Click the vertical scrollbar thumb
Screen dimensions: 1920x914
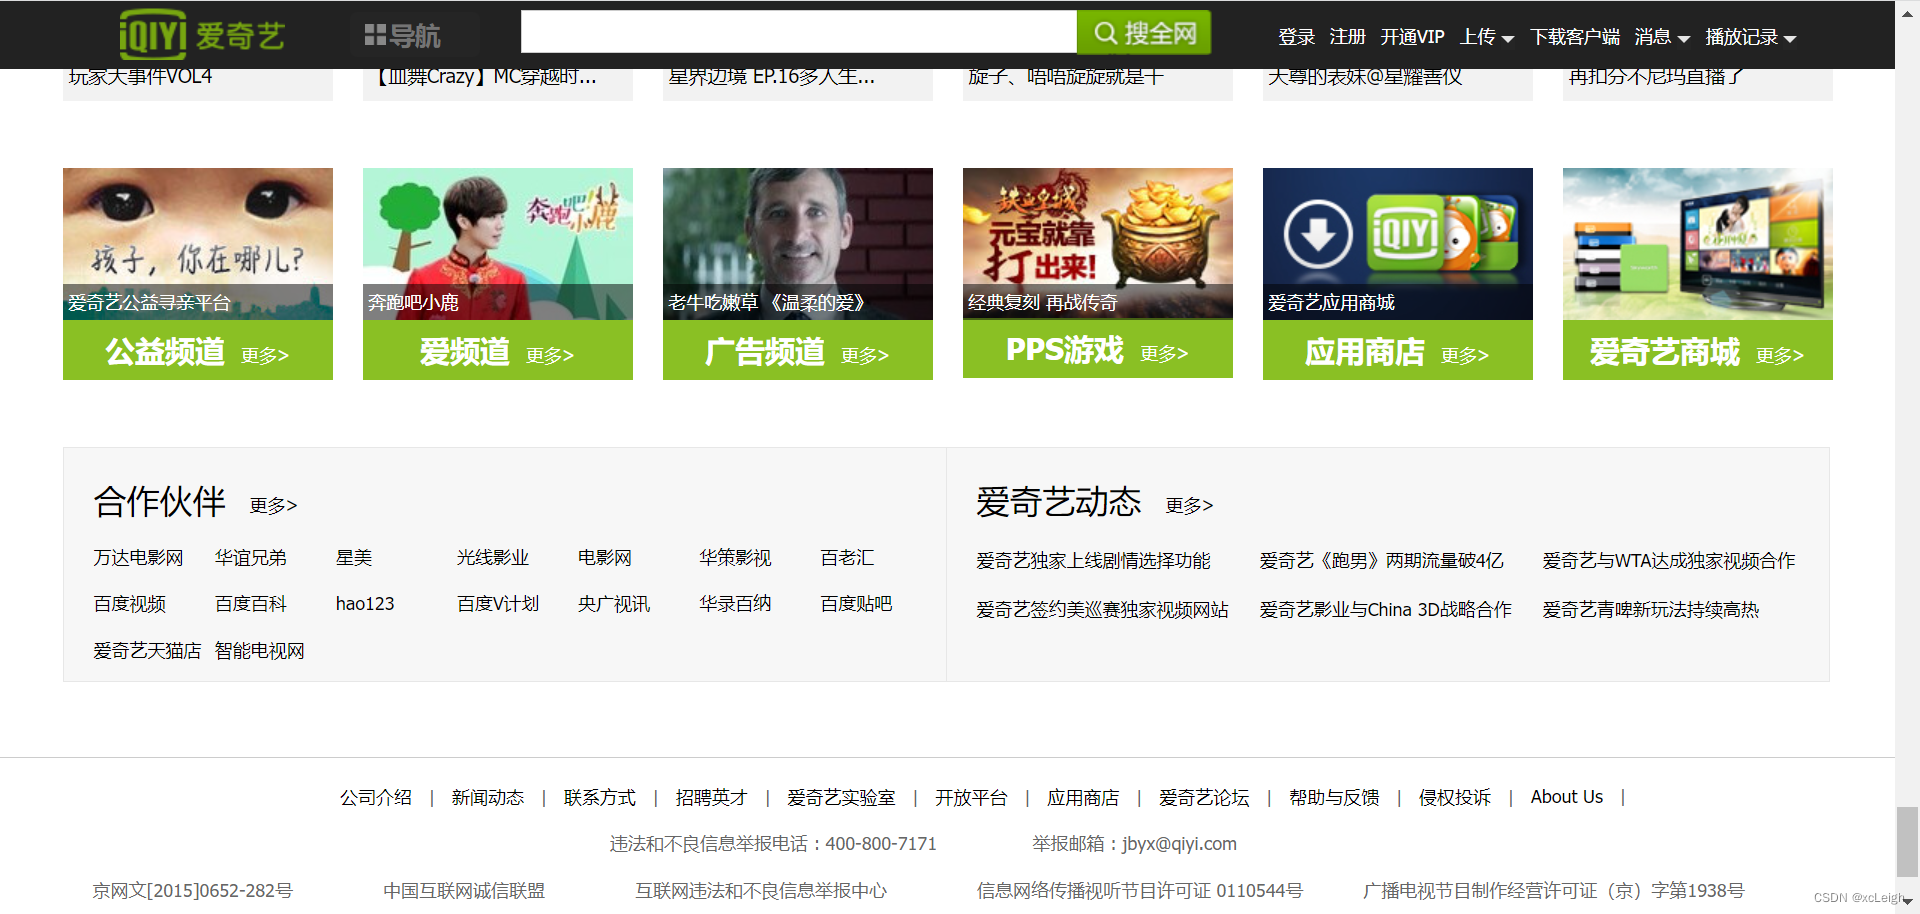click(1908, 842)
